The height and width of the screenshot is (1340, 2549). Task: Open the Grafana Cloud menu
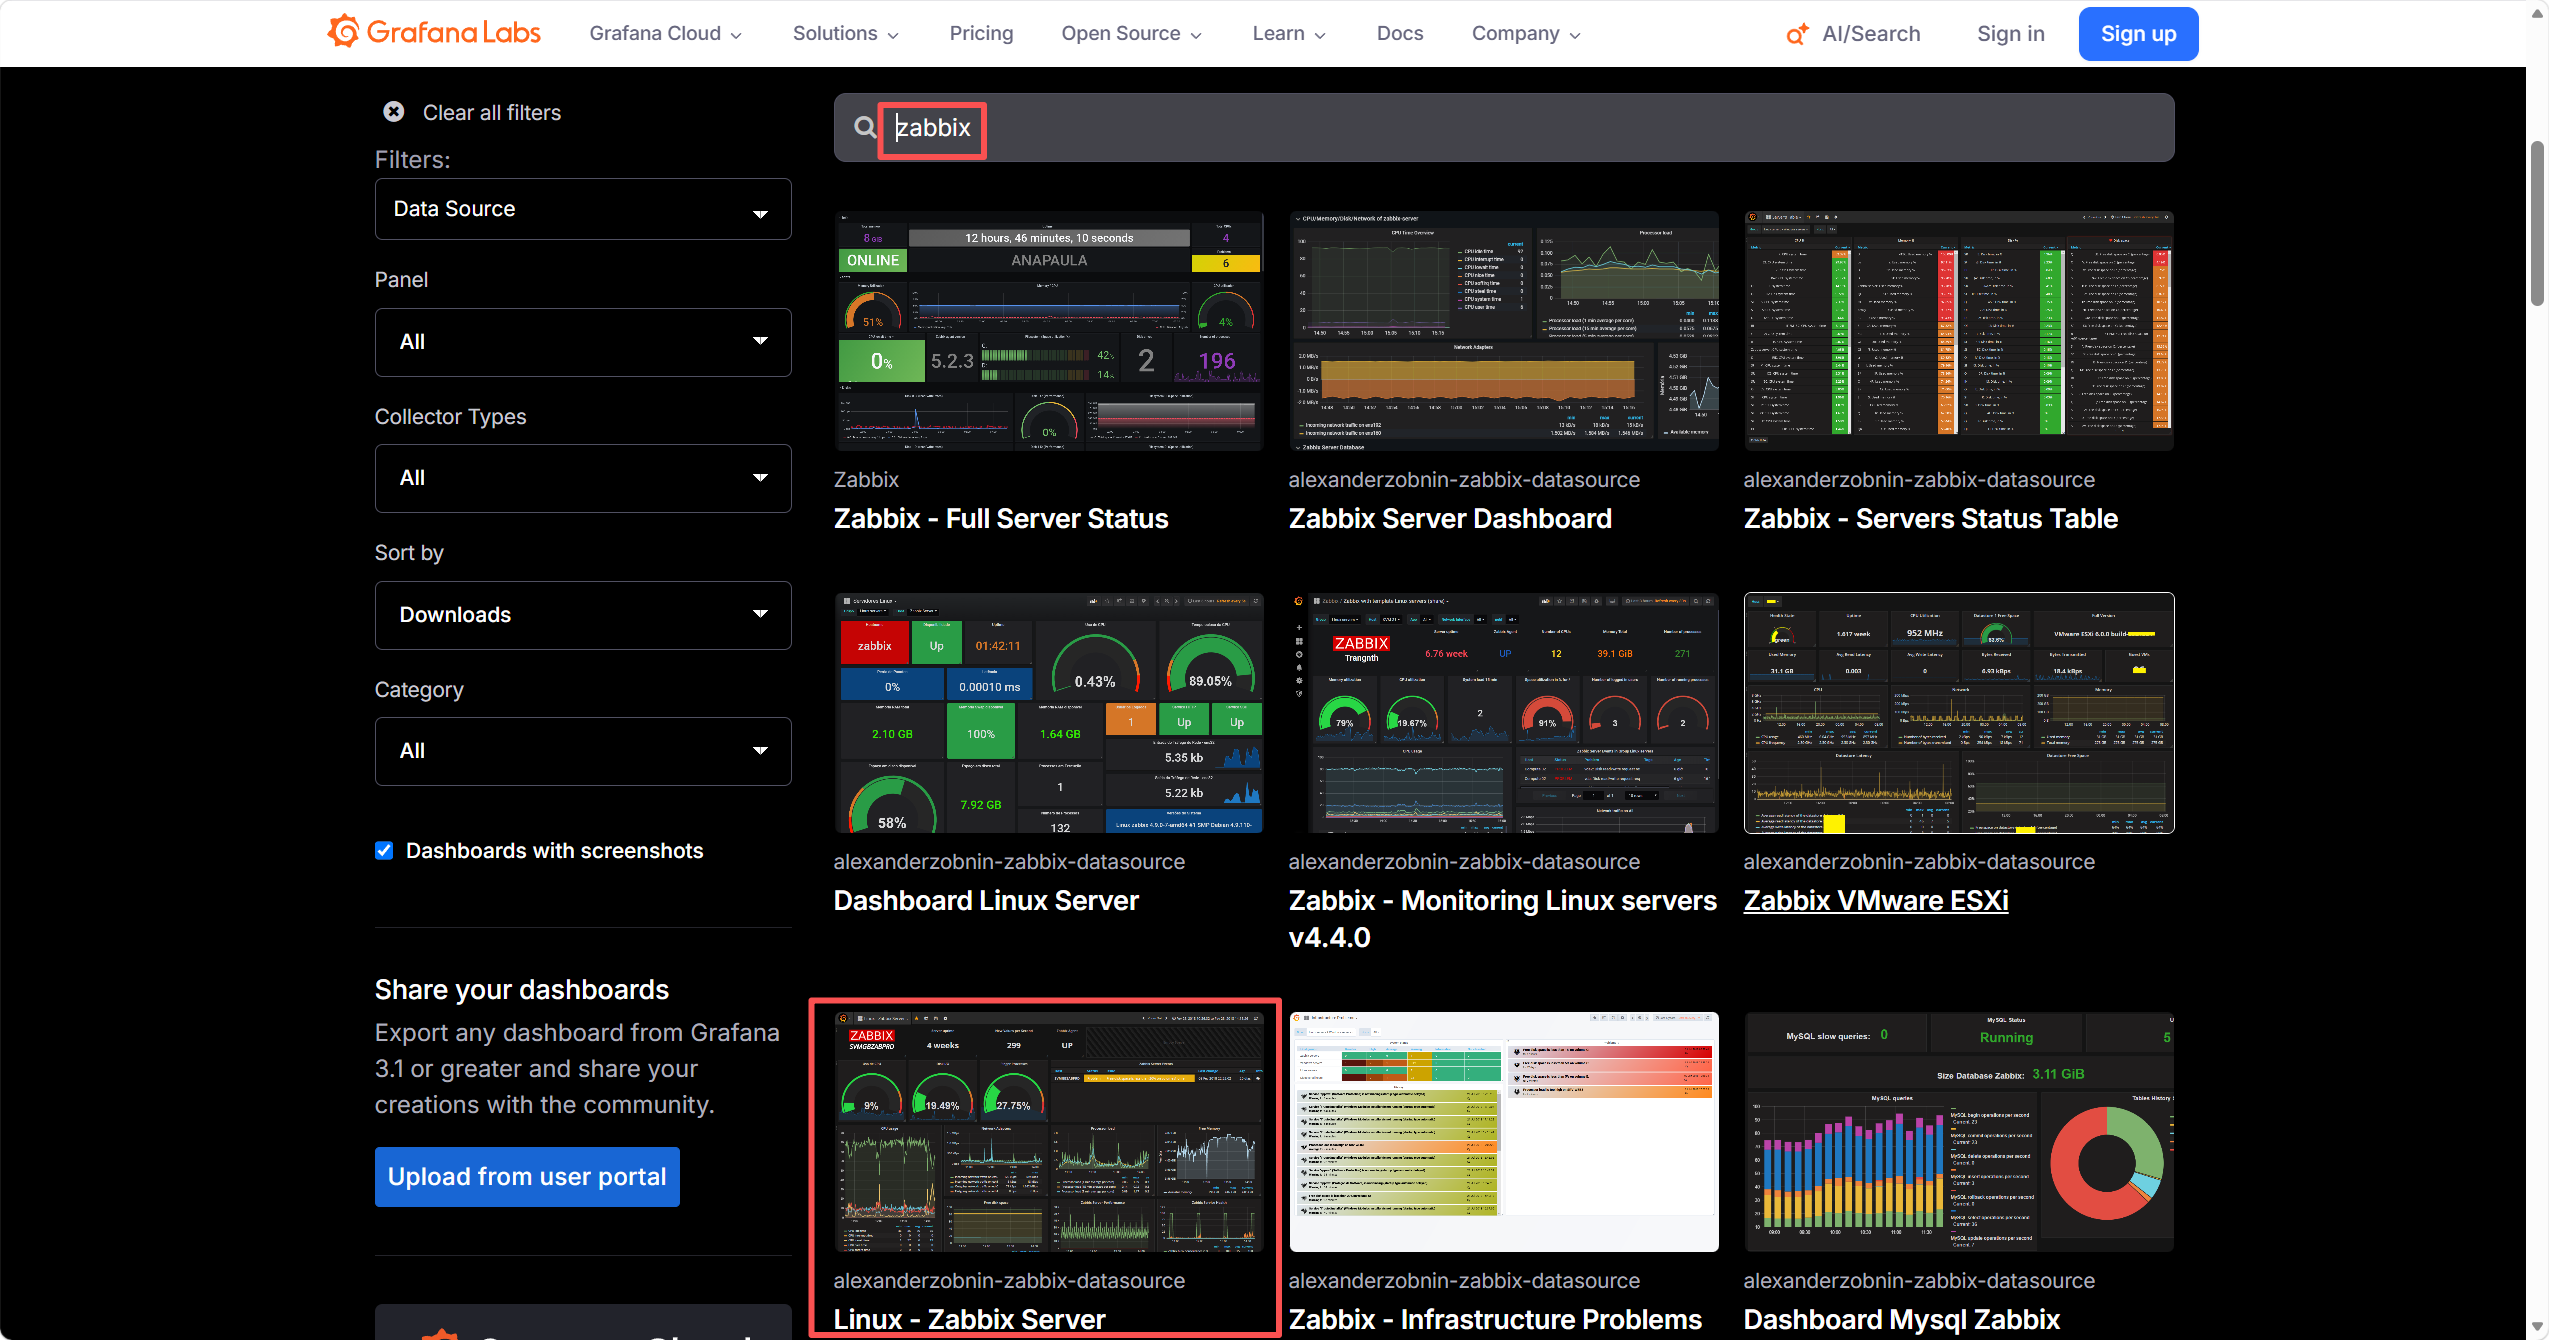(x=665, y=34)
